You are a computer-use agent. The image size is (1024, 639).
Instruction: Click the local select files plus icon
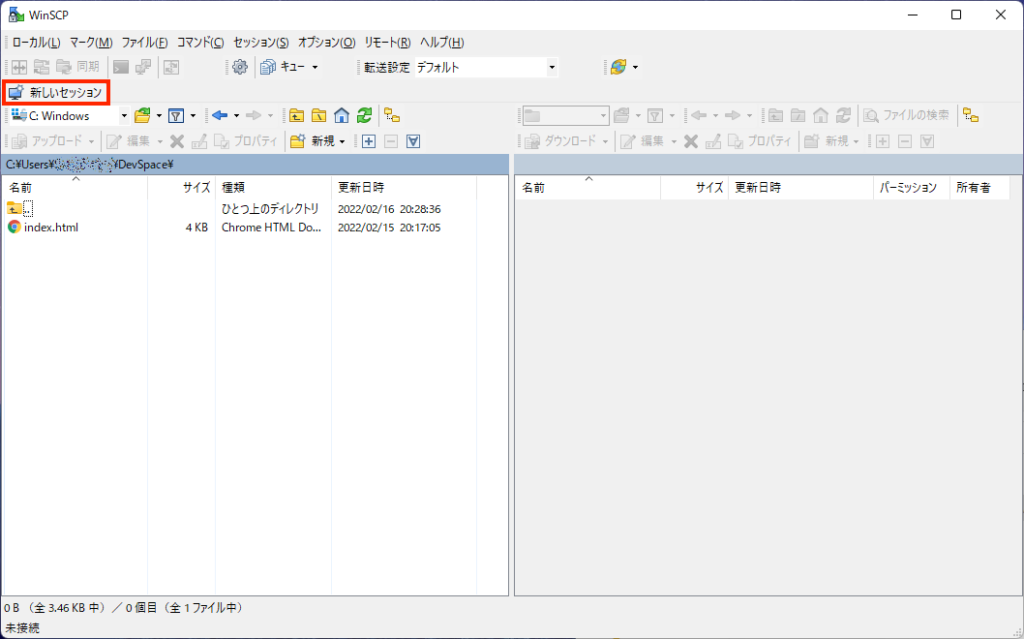(x=369, y=141)
